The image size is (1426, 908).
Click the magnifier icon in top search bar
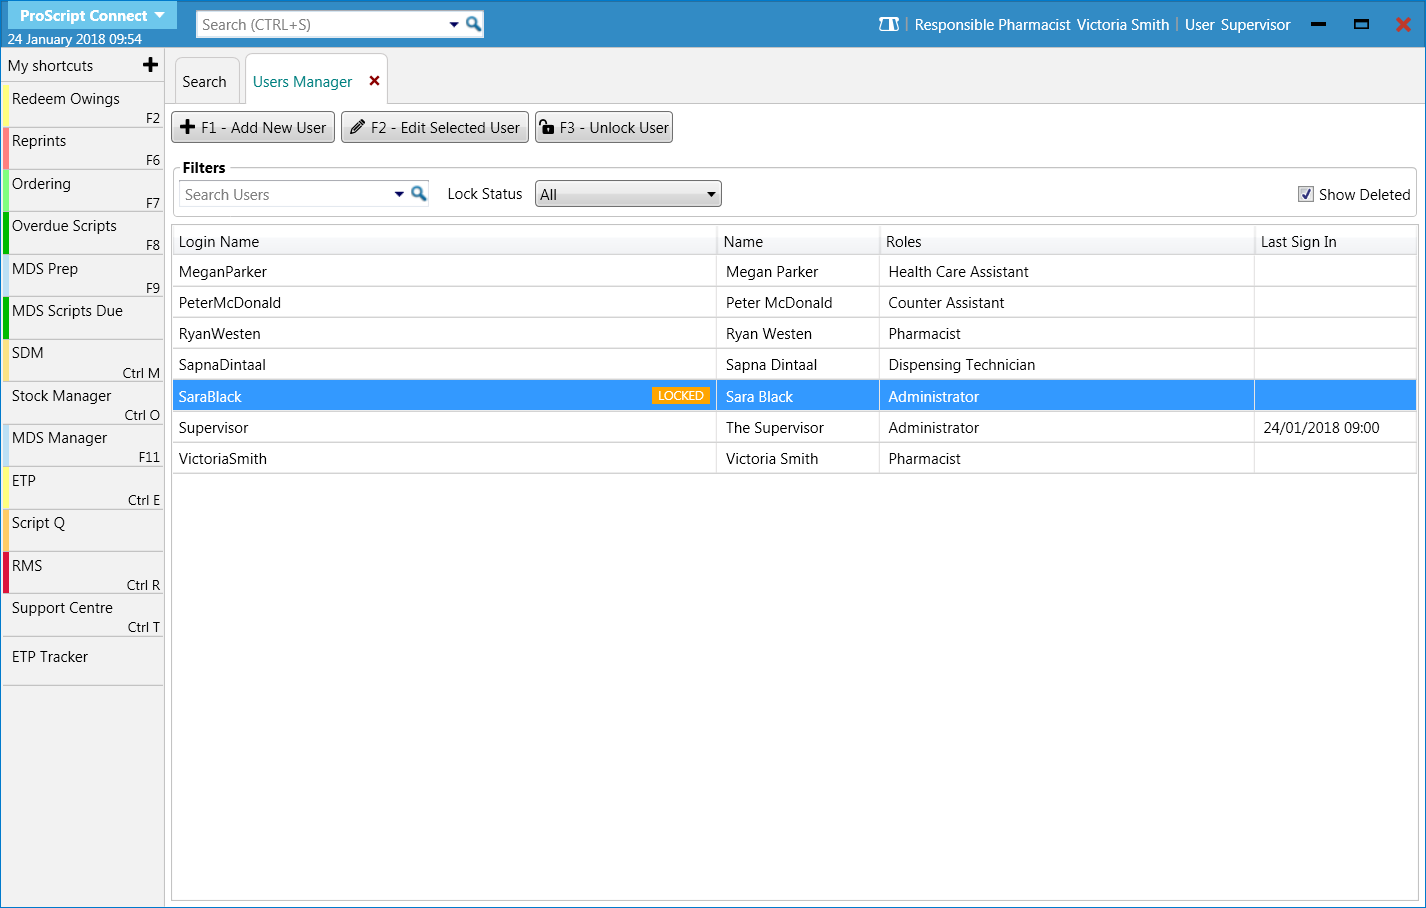point(474,24)
